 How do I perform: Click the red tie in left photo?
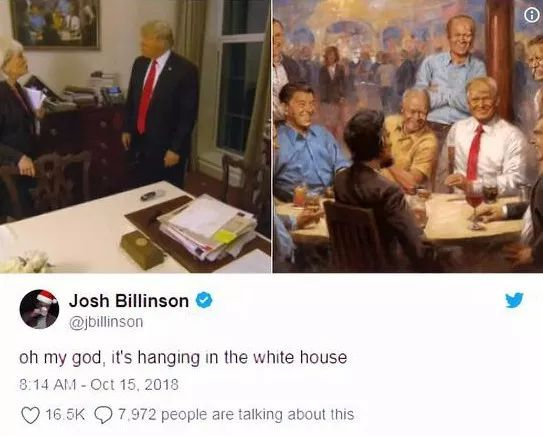point(146,97)
